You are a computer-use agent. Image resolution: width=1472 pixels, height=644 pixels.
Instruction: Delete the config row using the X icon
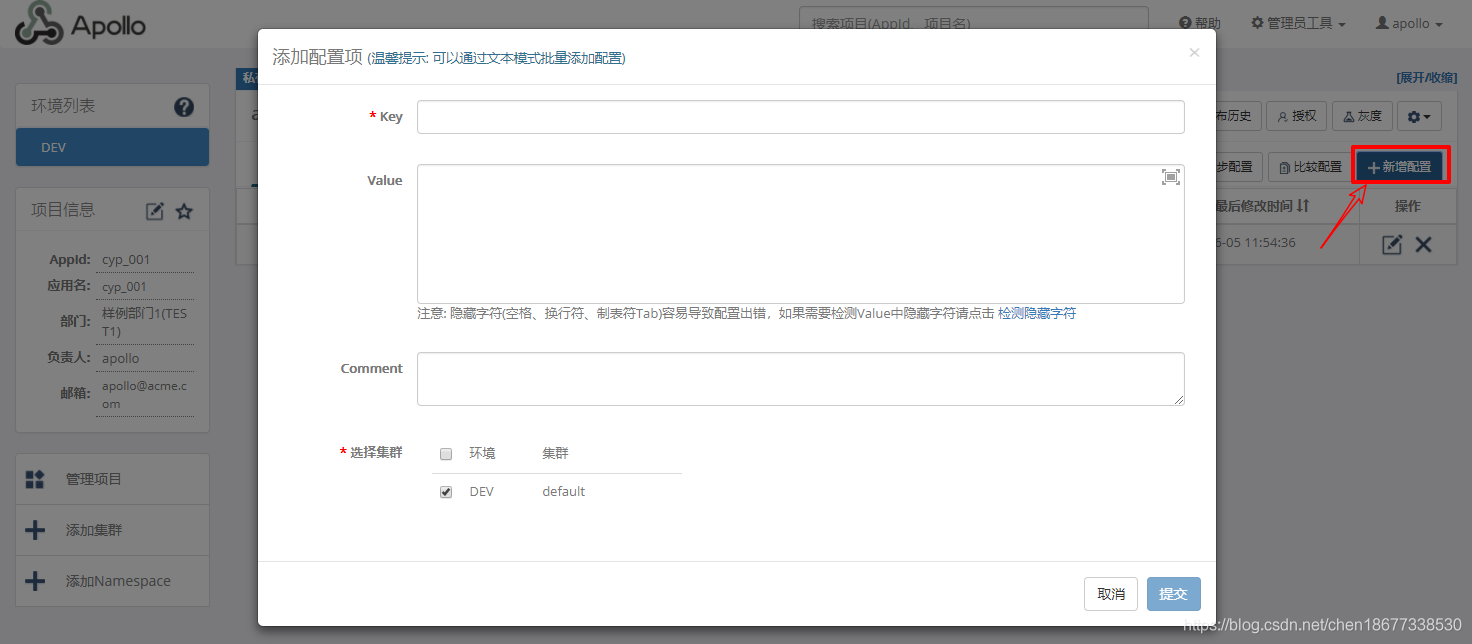click(x=1421, y=244)
